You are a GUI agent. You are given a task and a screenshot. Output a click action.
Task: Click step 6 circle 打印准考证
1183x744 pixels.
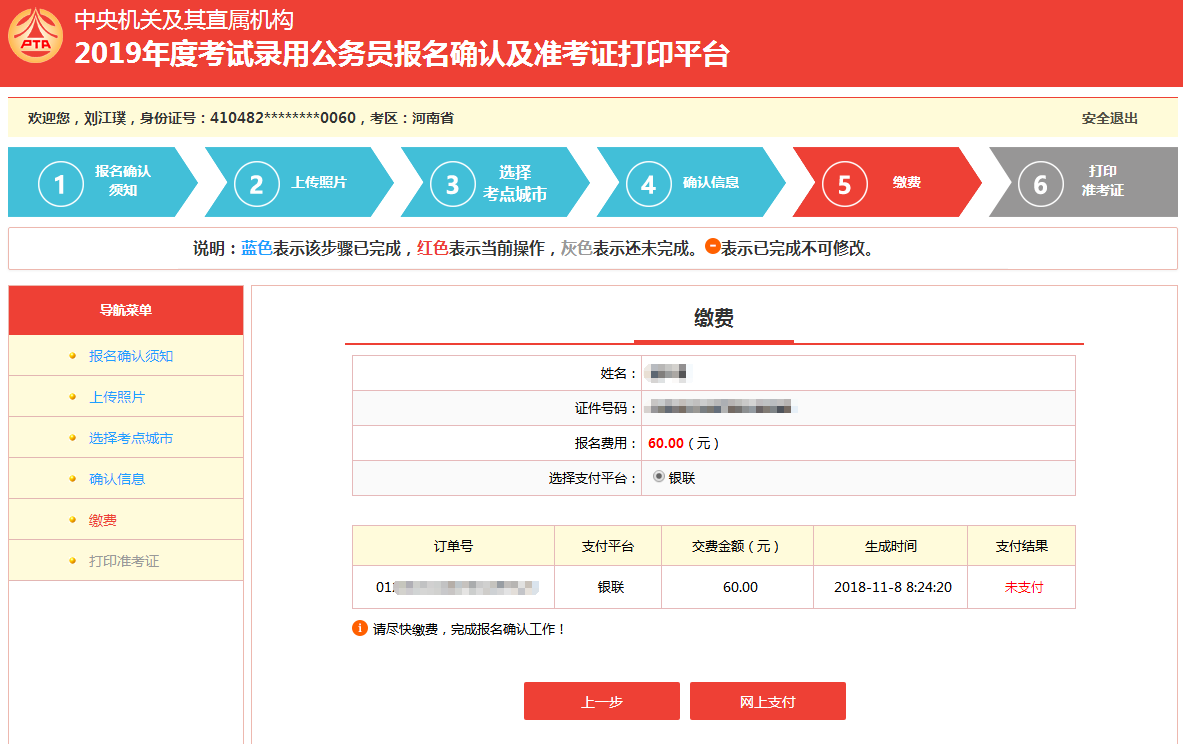(1040, 183)
